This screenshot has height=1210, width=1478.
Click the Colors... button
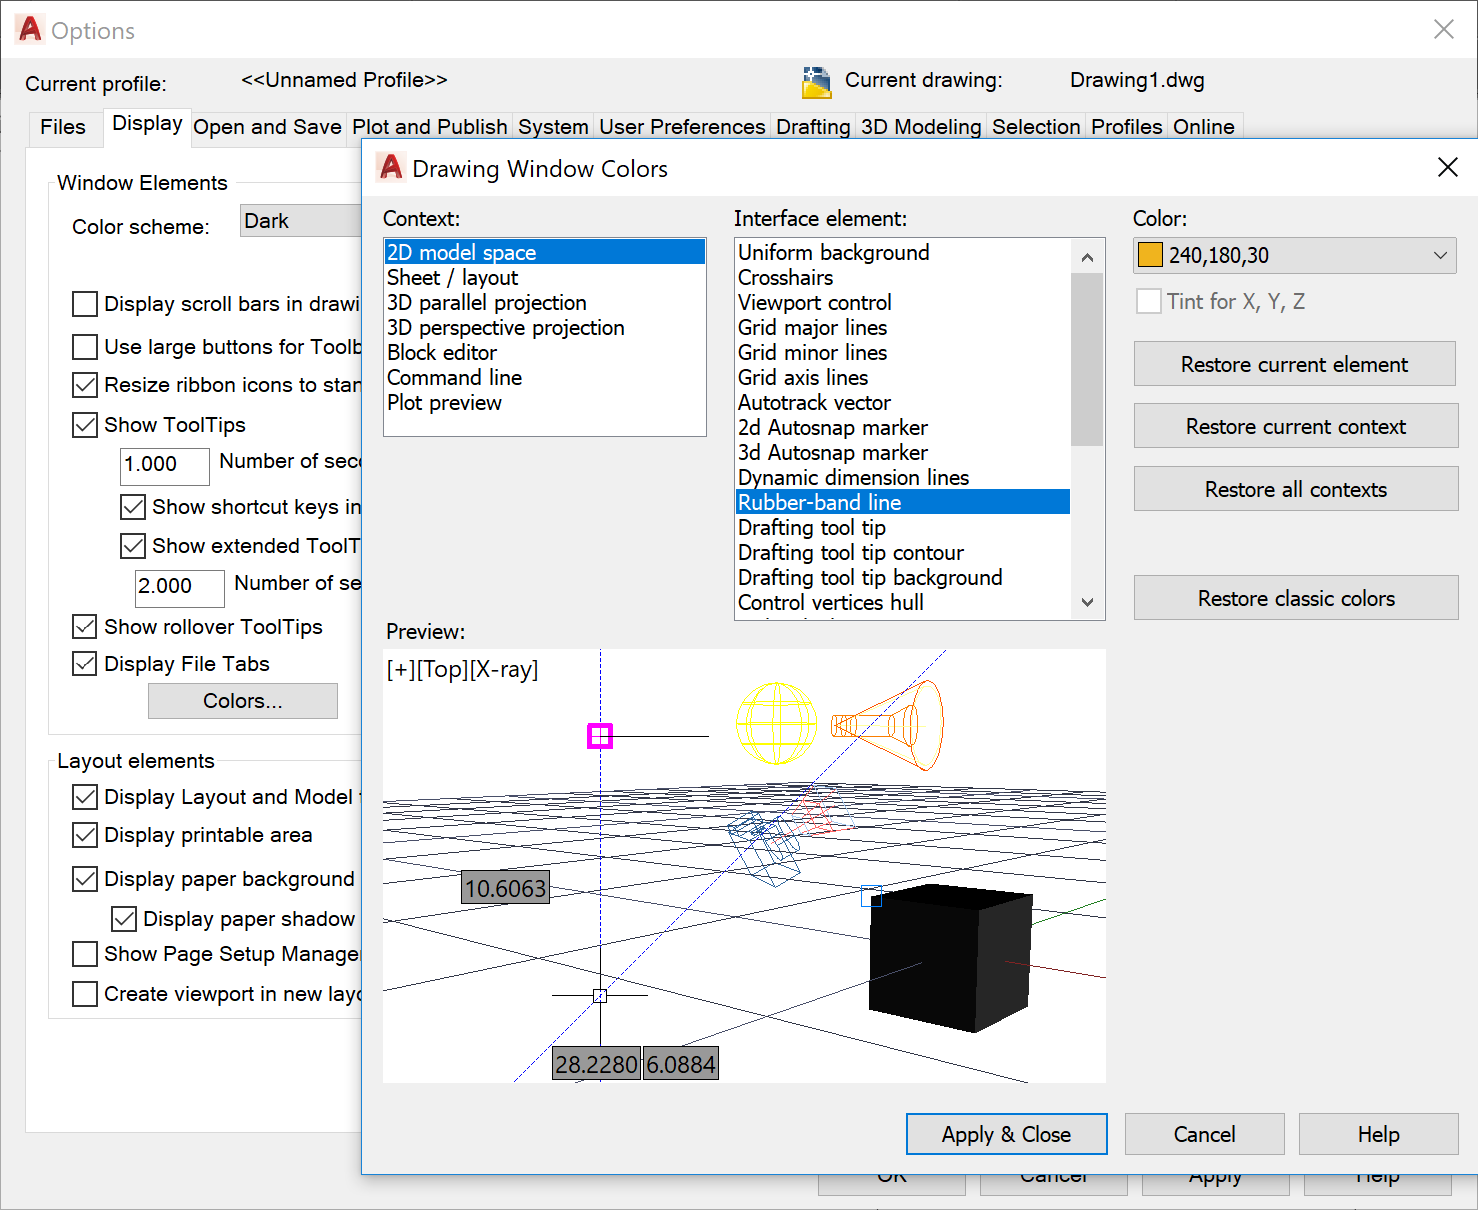tap(243, 701)
